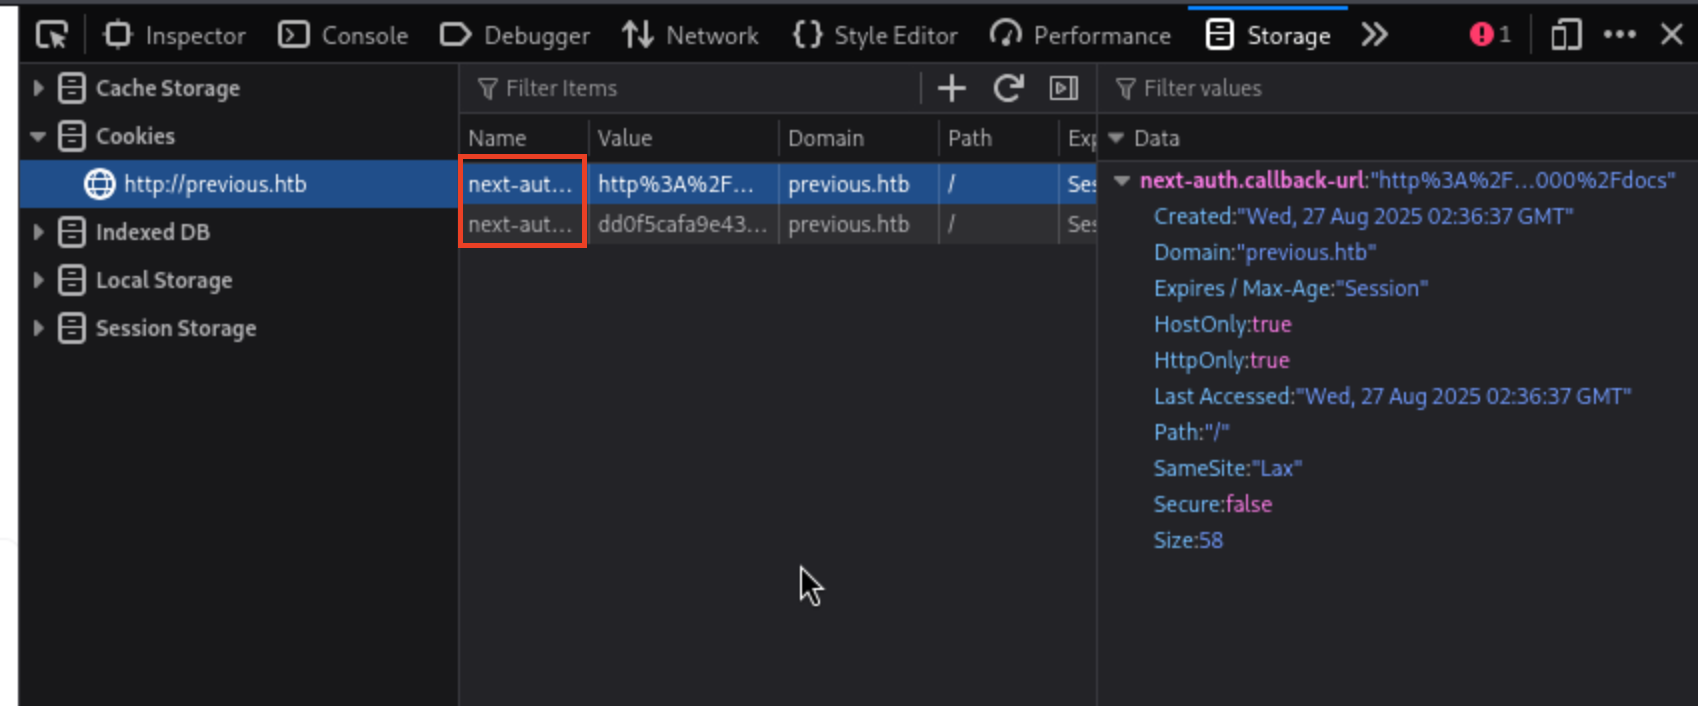Select the http://previous.htb cookie origin
Screen dimensions: 1698x706
(214, 184)
